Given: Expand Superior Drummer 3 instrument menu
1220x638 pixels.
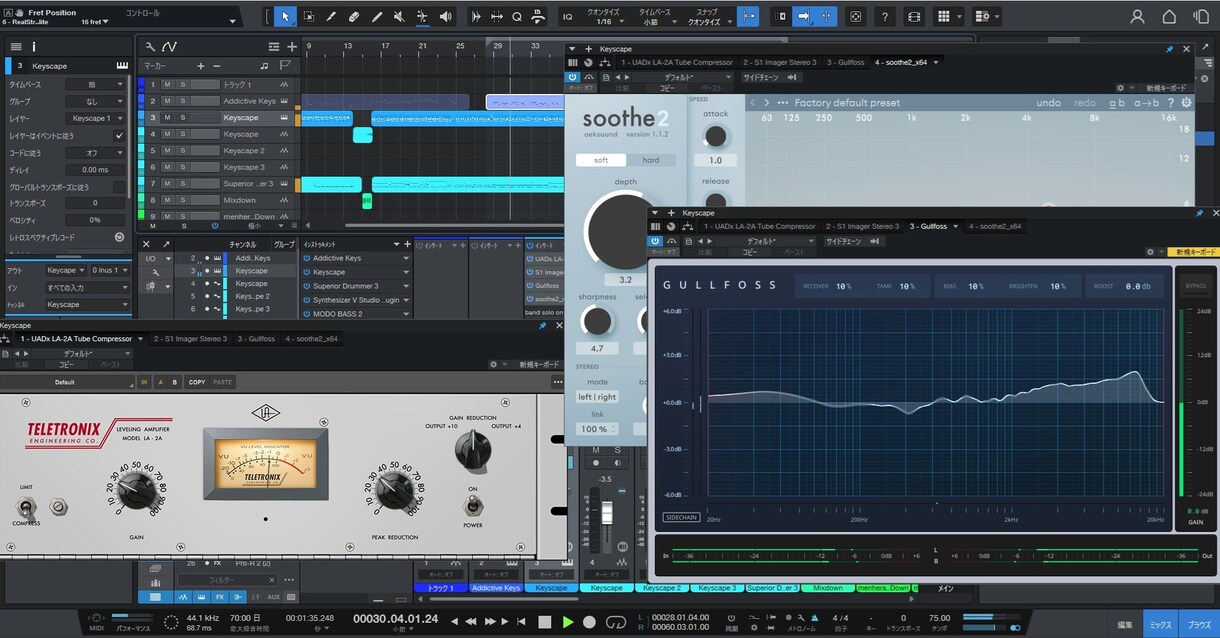Looking at the screenshot, I should click(x=406, y=286).
